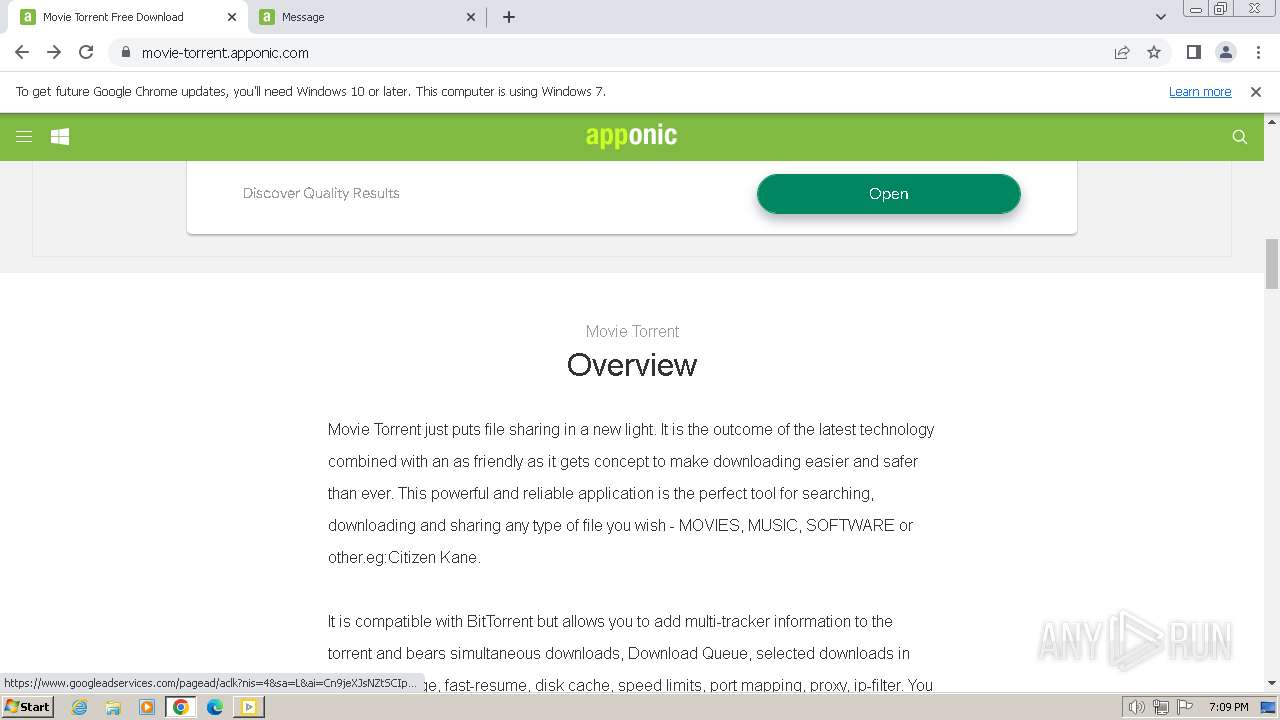
Task: Click the green Open ad button
Action: click(889, 194)
